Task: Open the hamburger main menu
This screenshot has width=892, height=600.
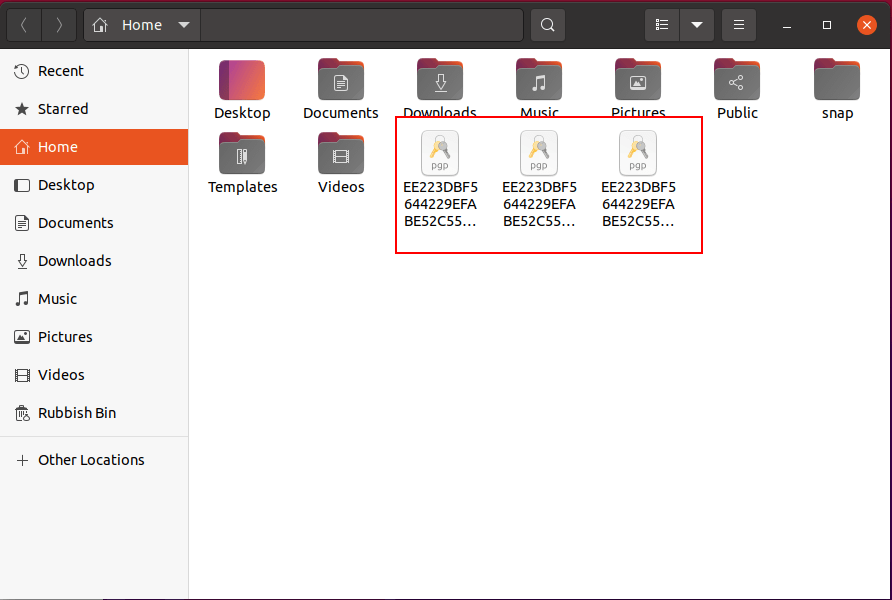Action: (739, 25)
